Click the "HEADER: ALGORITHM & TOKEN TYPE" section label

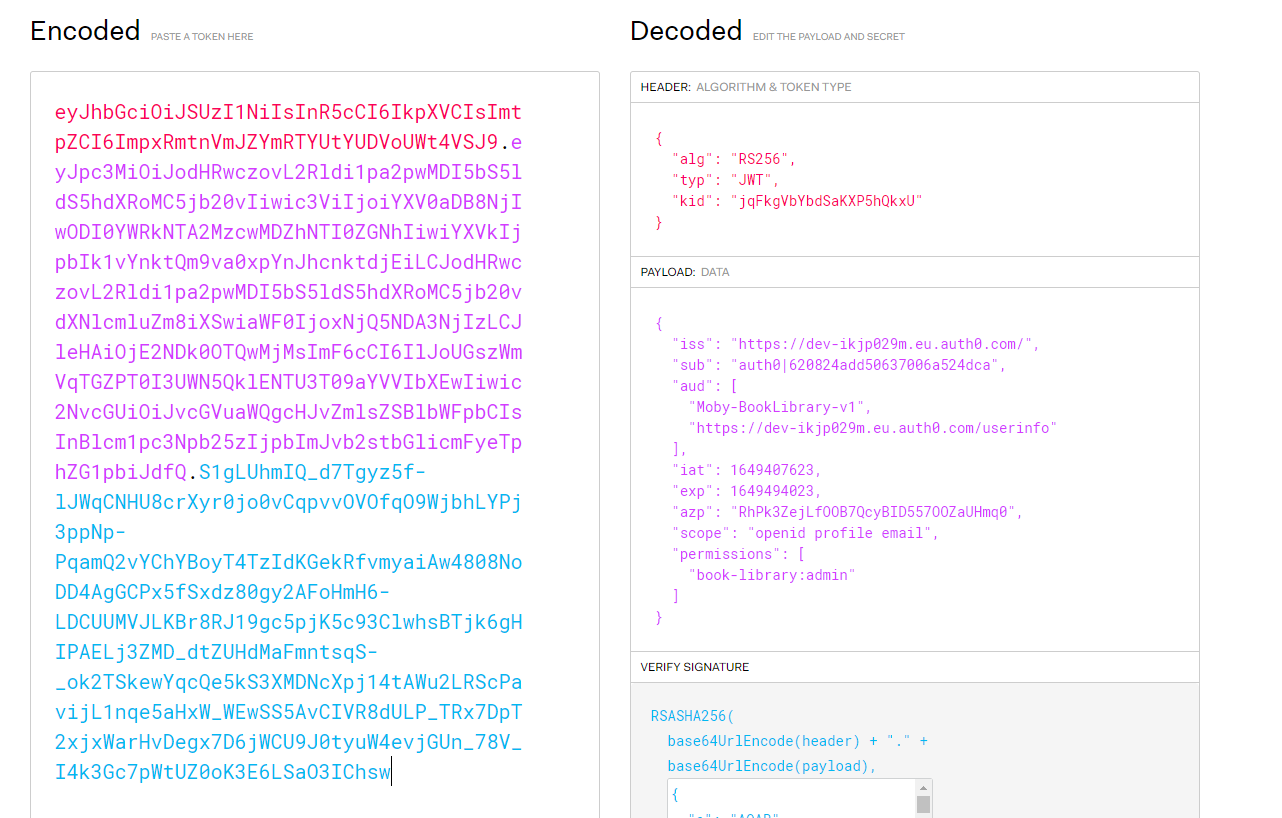tap(746, 87)
